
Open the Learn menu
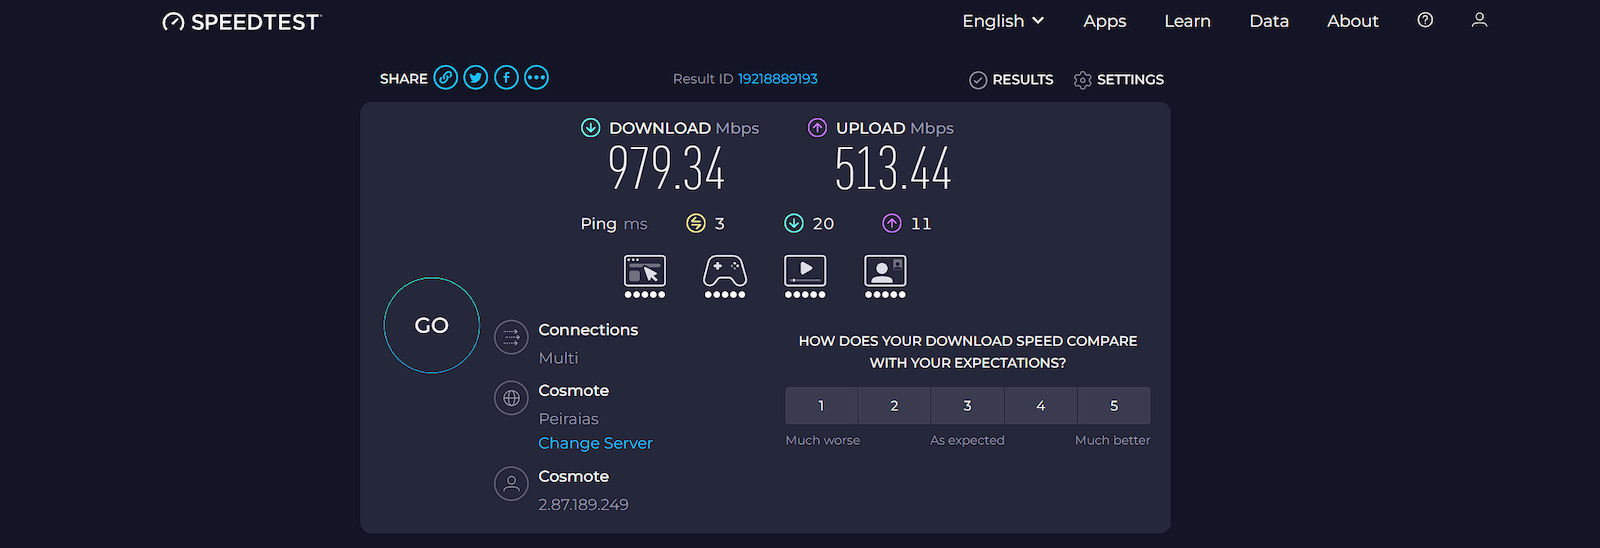[x=1187, y=21]
